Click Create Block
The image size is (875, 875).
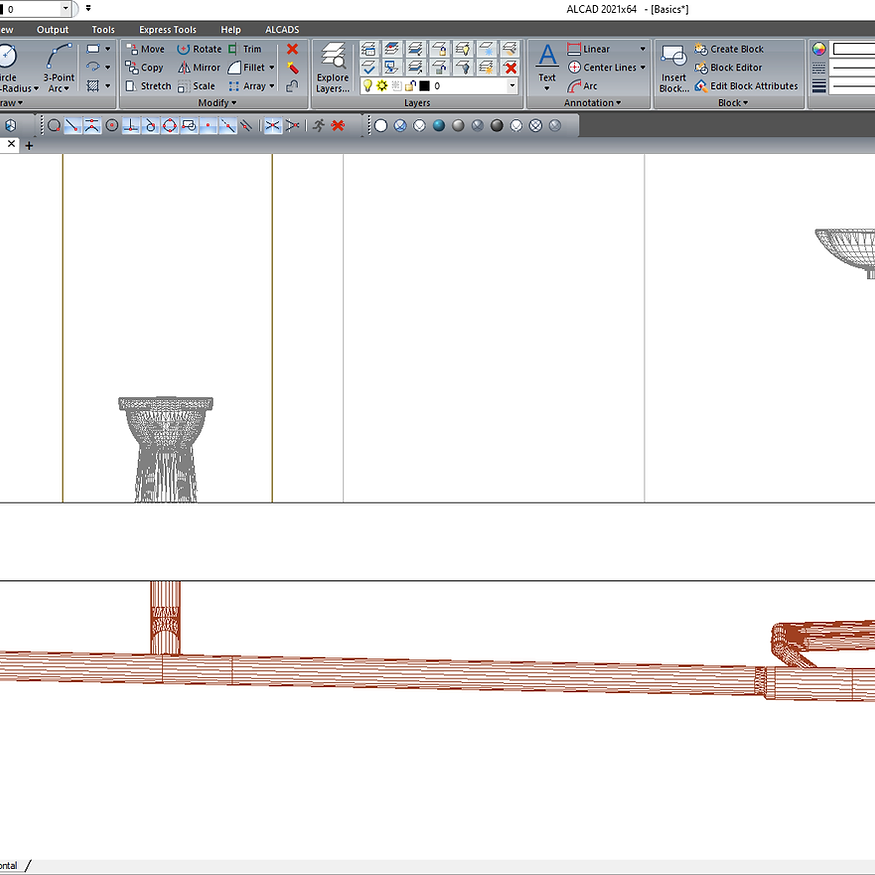coord(729,49)
